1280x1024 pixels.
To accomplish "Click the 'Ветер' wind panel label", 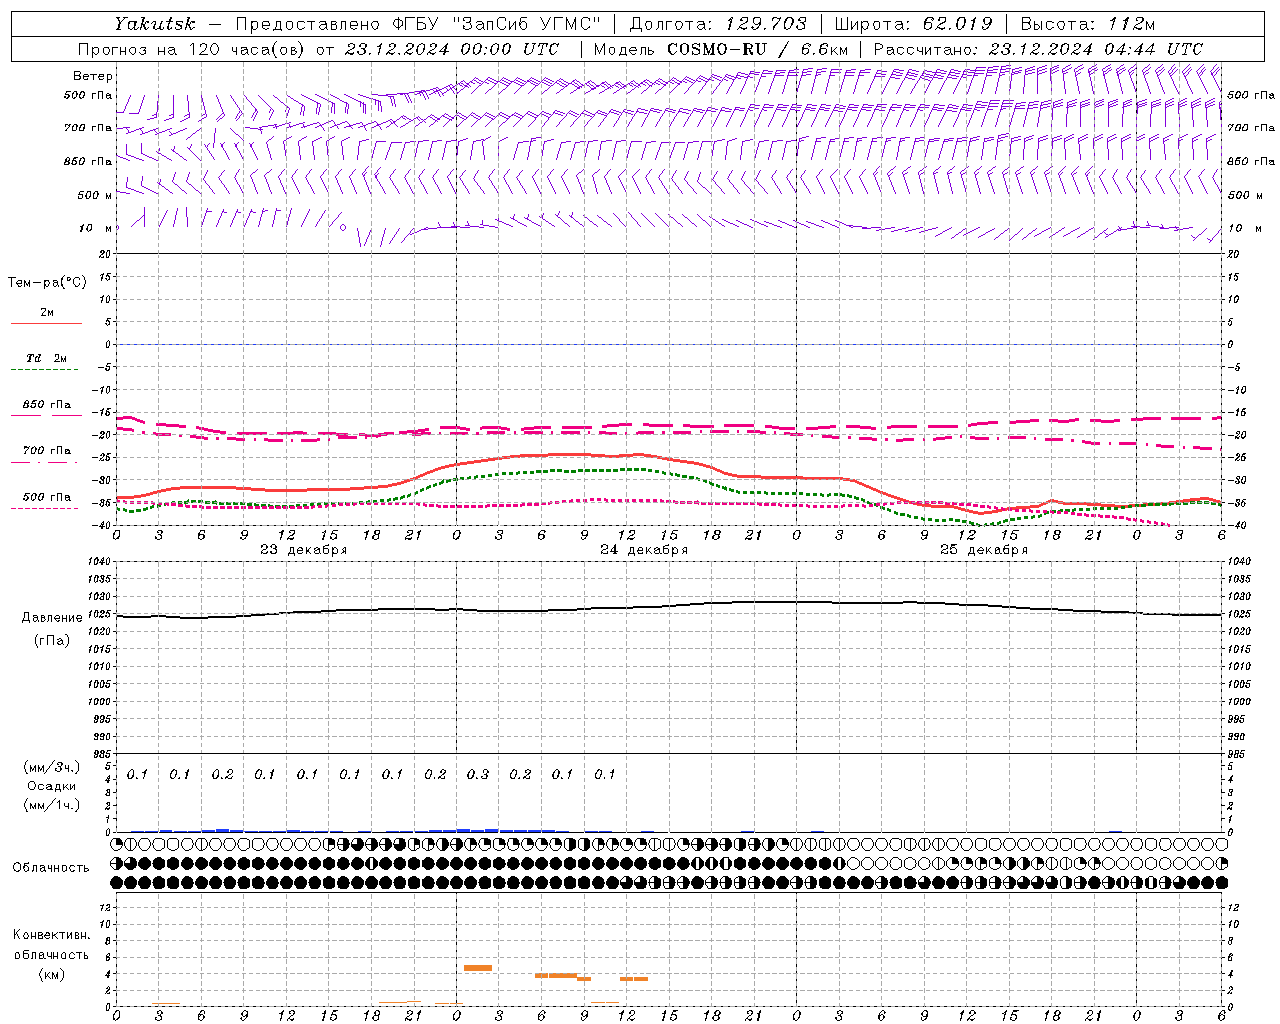I will tap(93, 76).
